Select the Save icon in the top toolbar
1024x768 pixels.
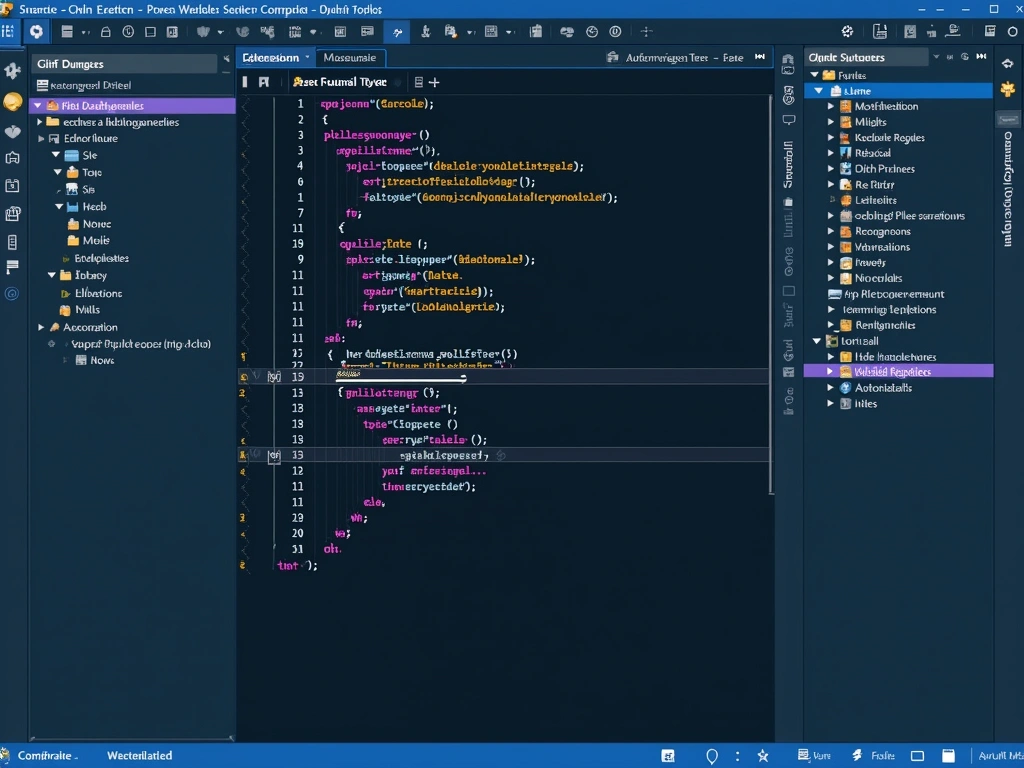[66, 31]
